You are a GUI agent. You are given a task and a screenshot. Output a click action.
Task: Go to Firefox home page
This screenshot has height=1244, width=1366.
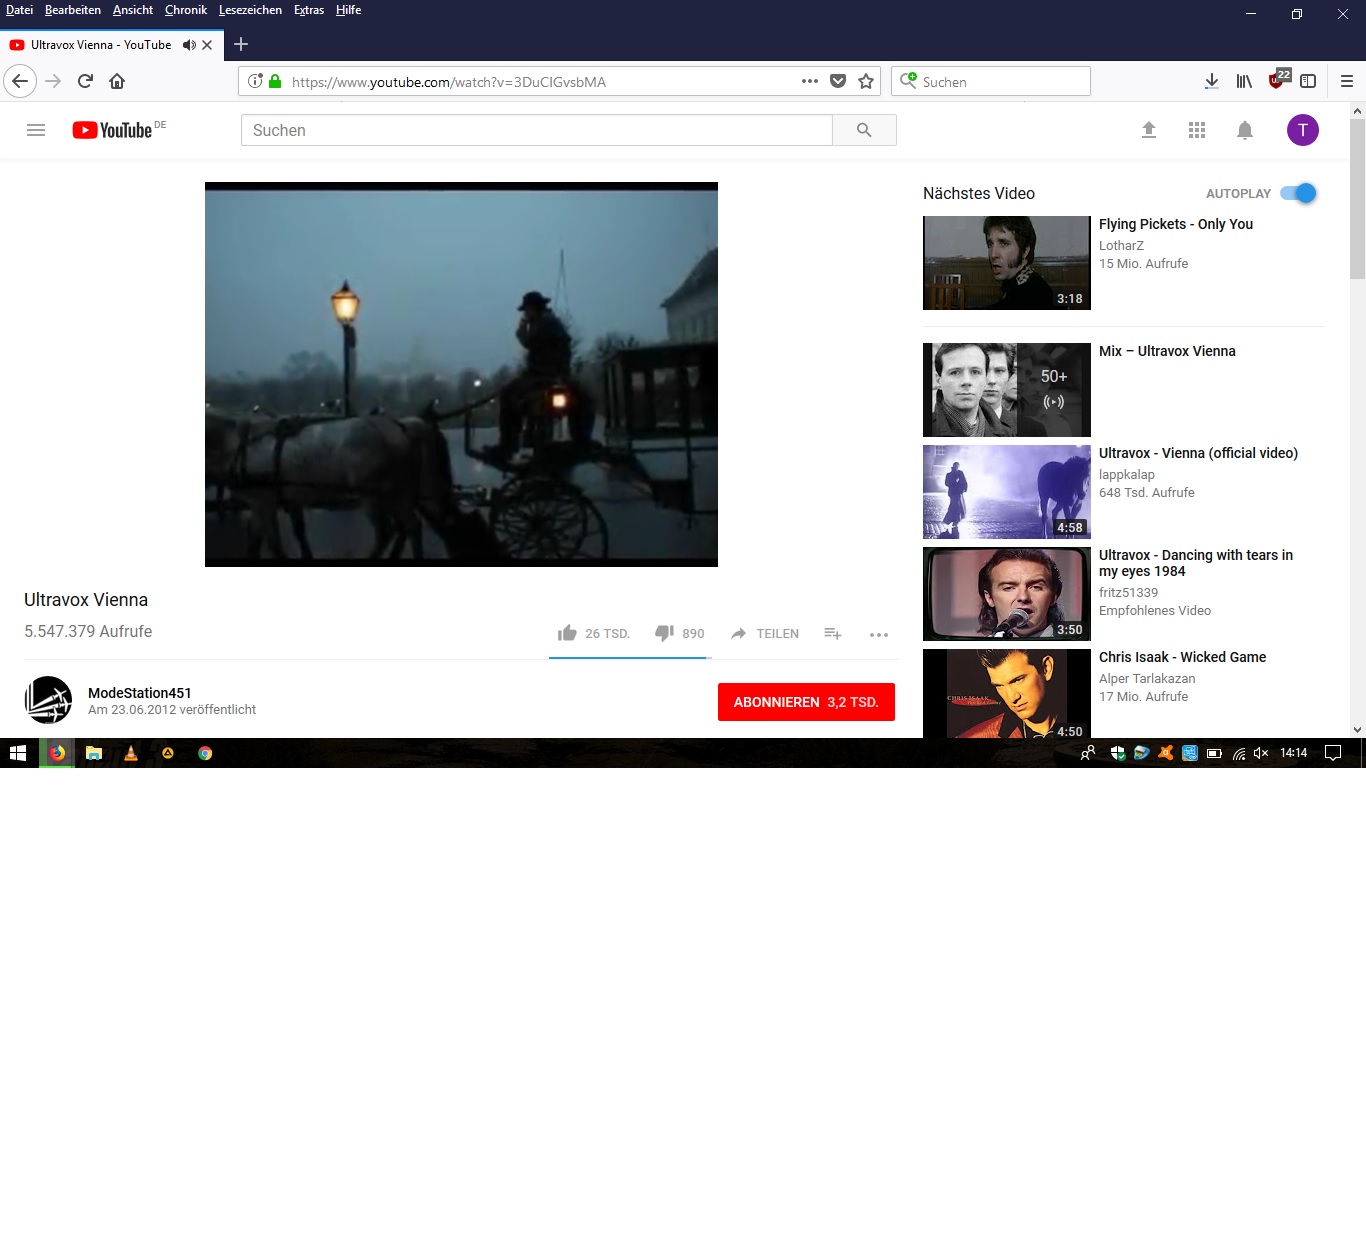[117, 81]
